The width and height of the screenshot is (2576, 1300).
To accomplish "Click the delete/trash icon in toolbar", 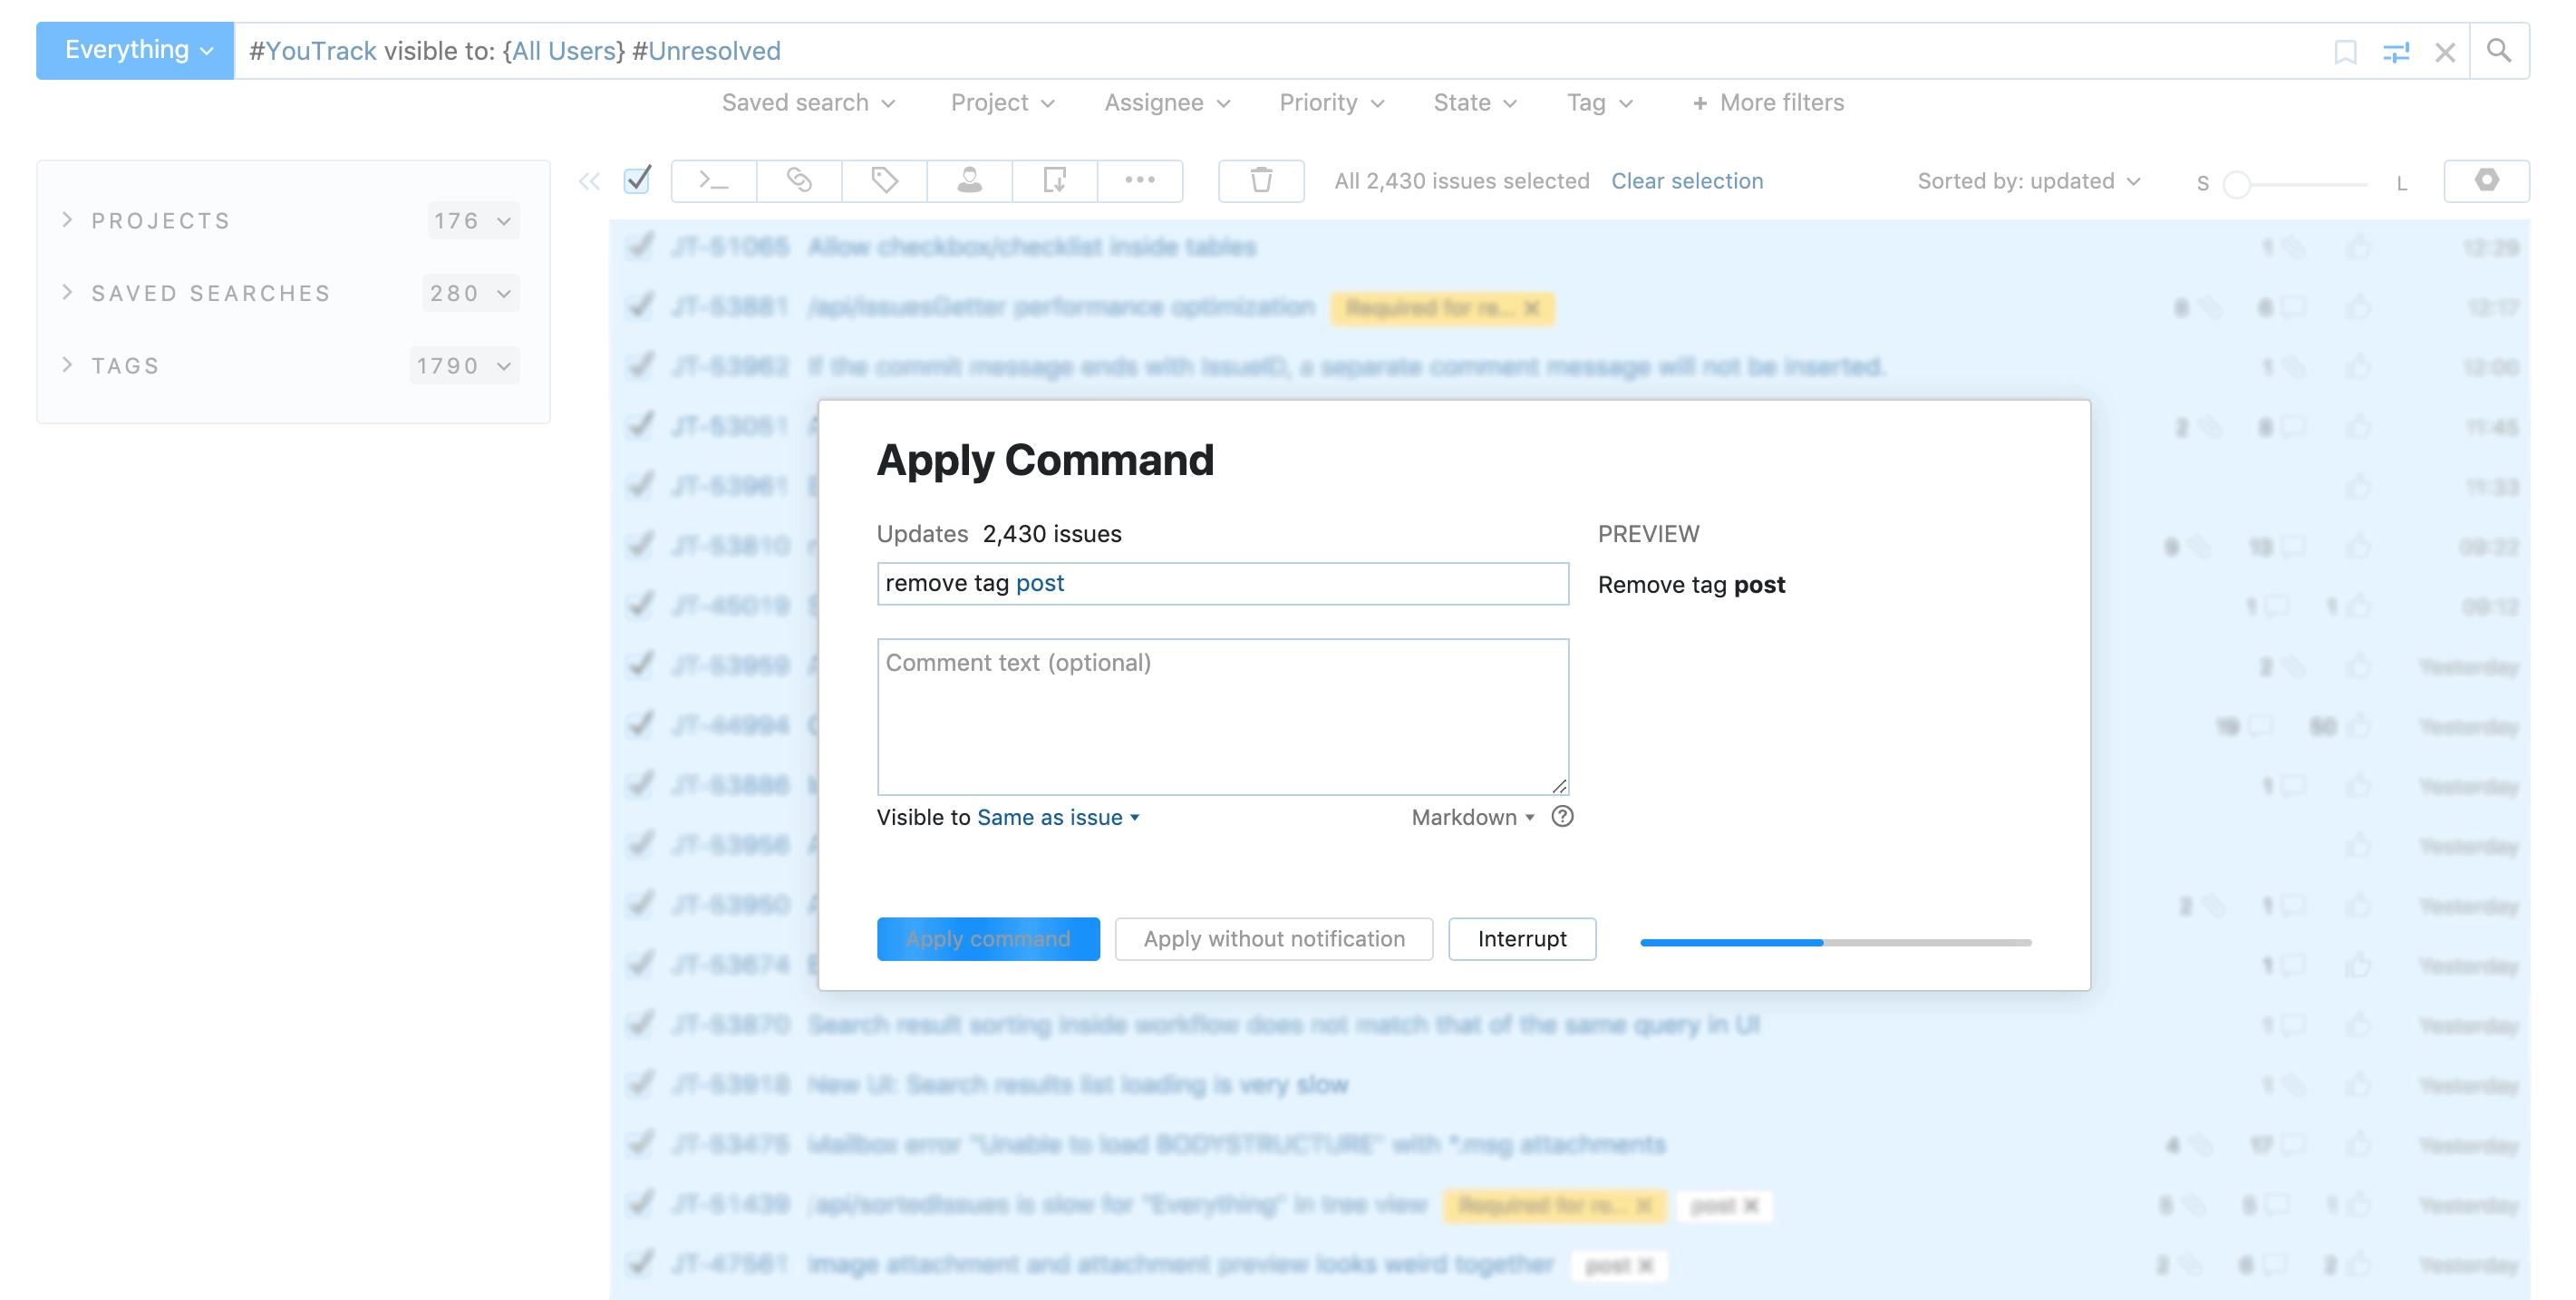I will [x=1262, y=179].
